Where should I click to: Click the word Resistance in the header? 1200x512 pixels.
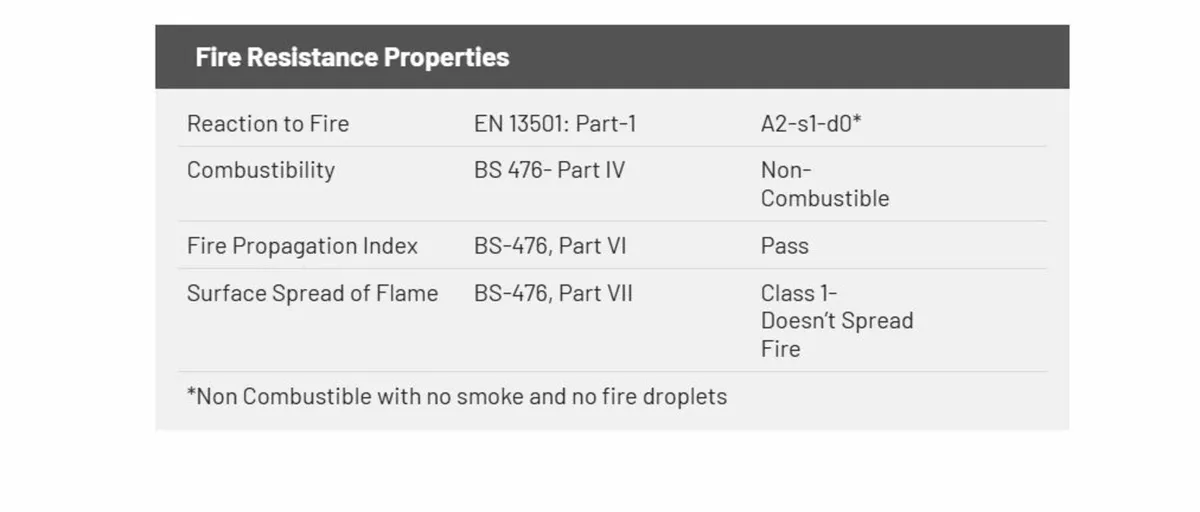tap(311, 57)
